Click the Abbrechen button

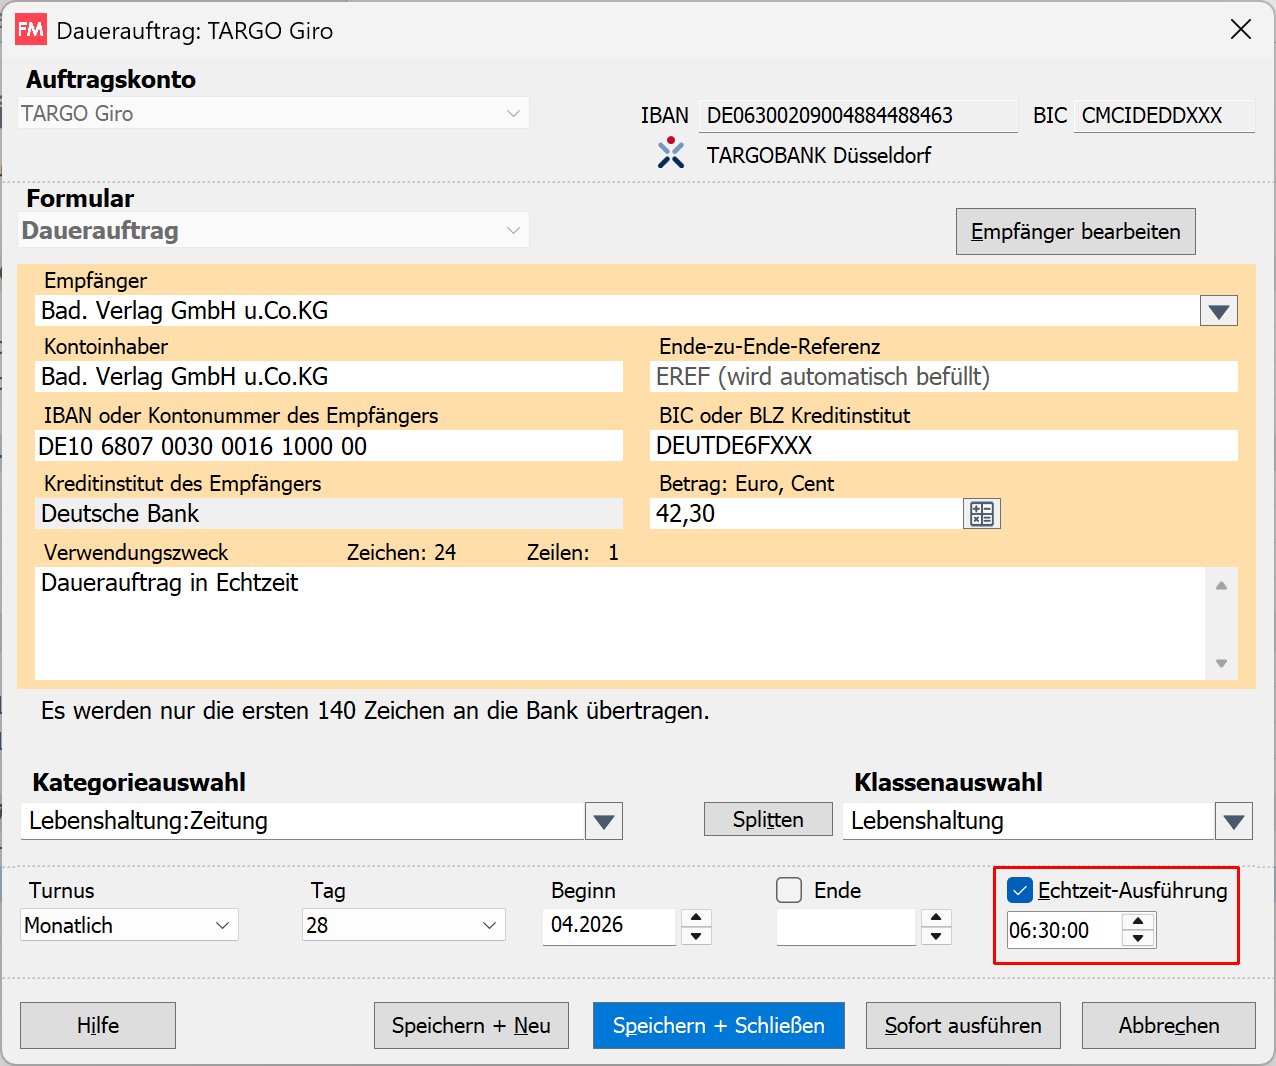tap(1168, 1025)
